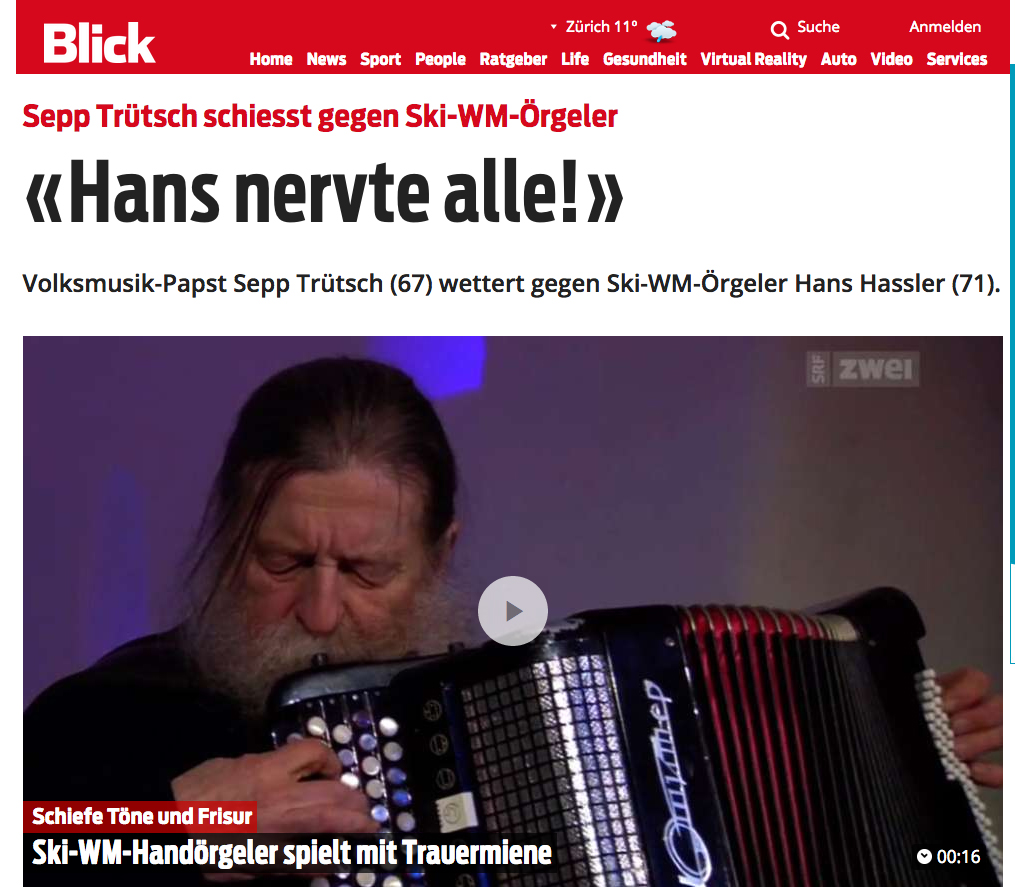Open the Home menu item
The width and height of the screenshot is (1015, 895).
[271, 60]
